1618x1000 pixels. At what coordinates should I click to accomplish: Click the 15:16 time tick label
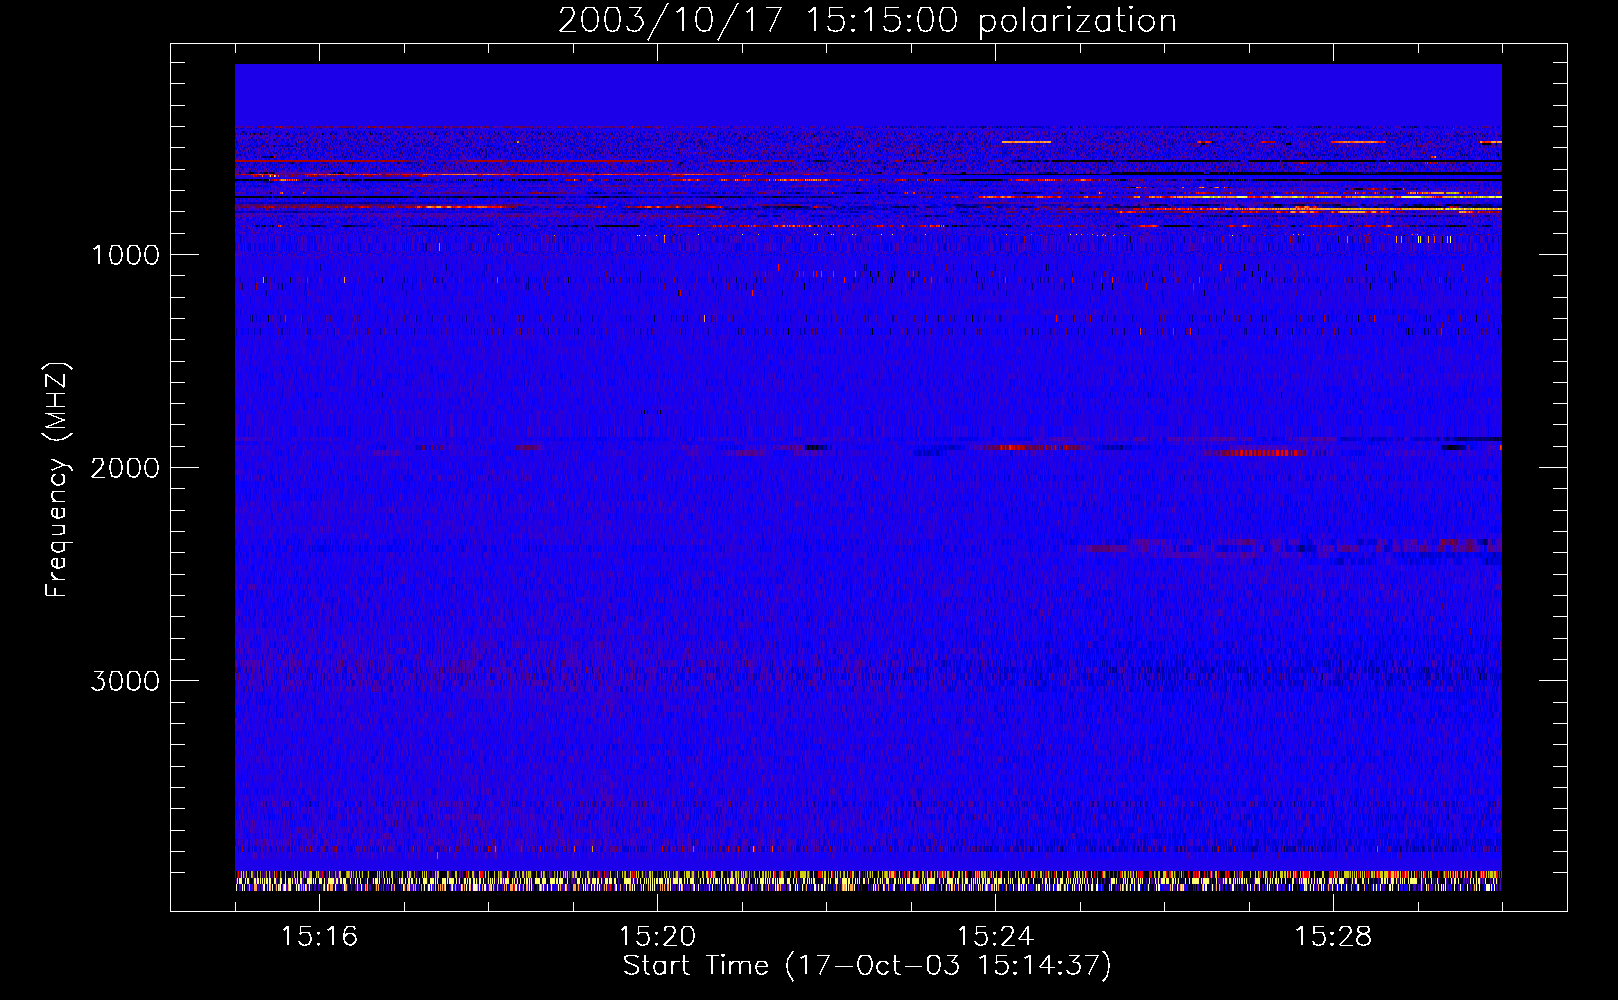319,936
